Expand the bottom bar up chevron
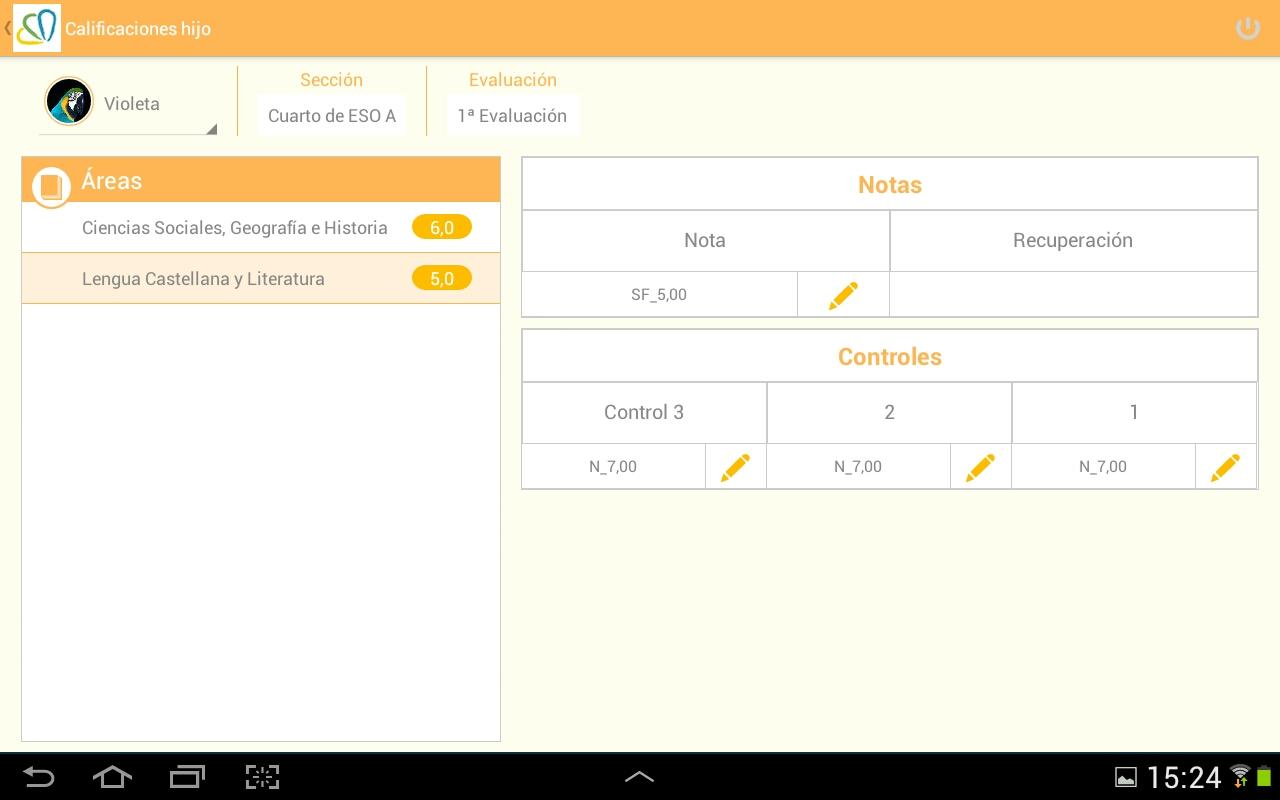The height and width of the screenshot is (800, 1280). pos(639,777)
